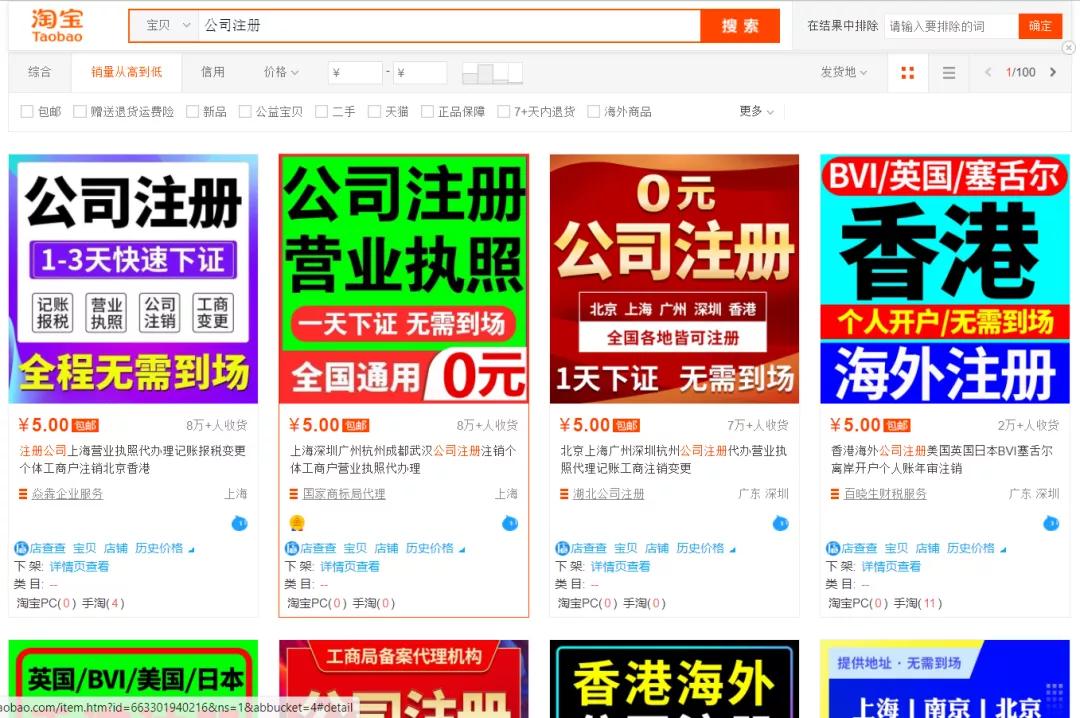1080x718 pixels.
Task: Click the yellow medal icon on second product
Action: [x=294, y=523]
